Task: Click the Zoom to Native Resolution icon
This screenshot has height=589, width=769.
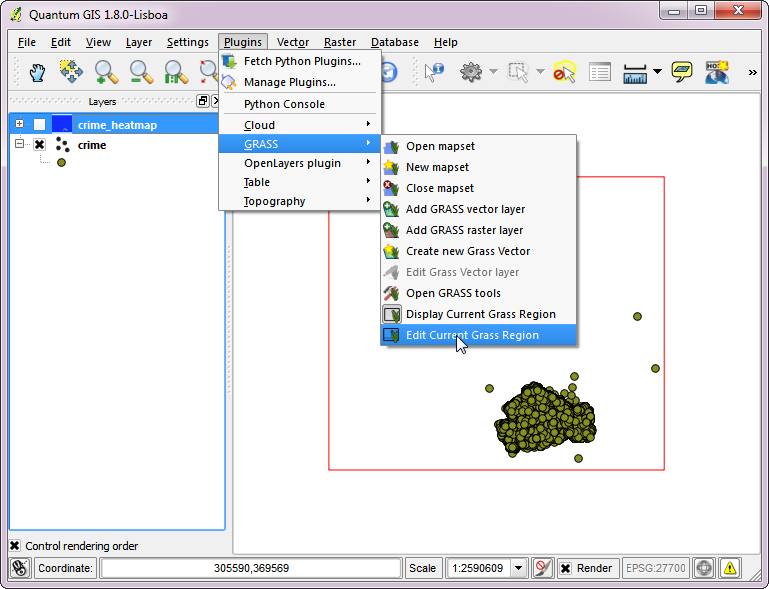Action: (x=176, y=72)
